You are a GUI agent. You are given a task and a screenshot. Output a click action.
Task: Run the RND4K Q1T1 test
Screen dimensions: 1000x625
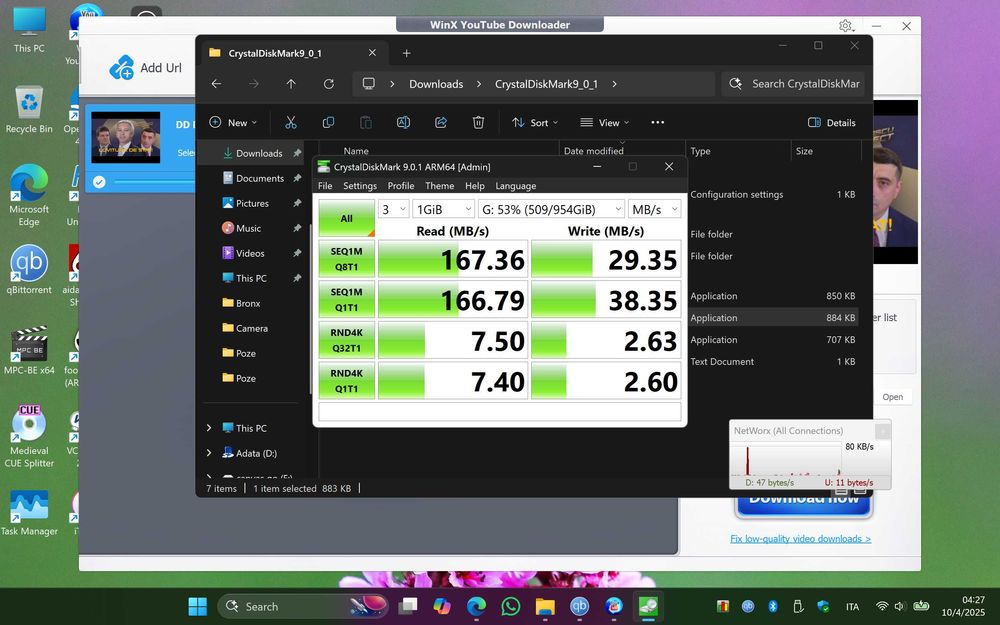346,381
